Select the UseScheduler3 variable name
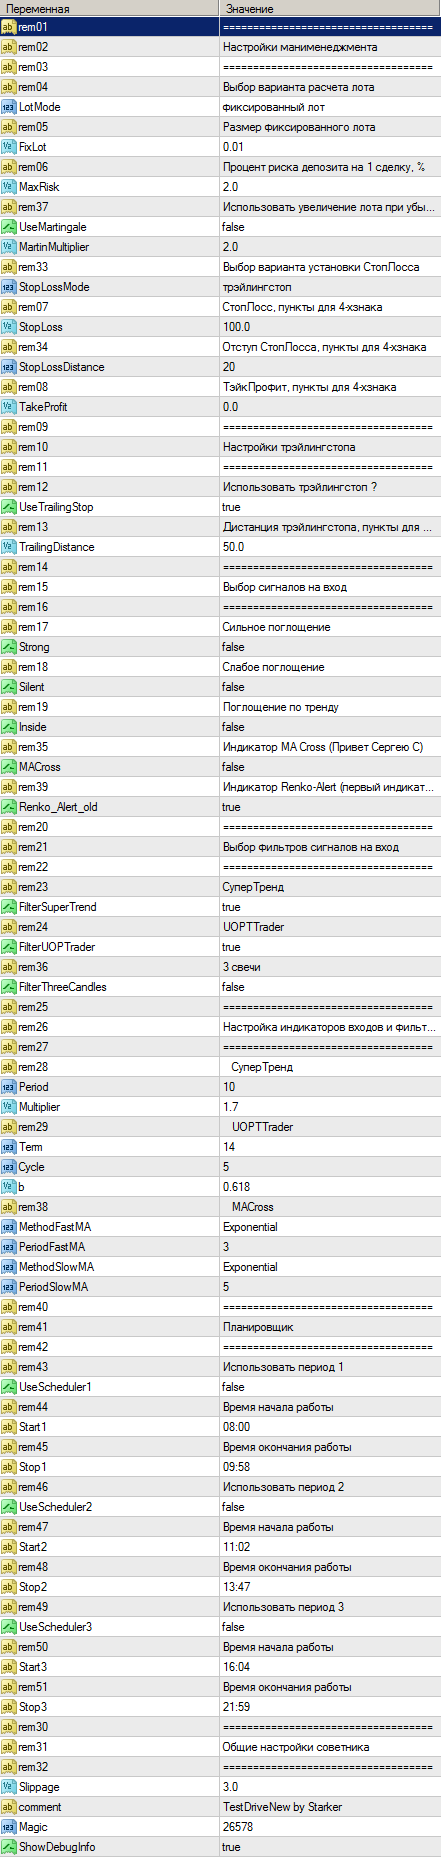The image size is (441, 1868). [55, 1627]
